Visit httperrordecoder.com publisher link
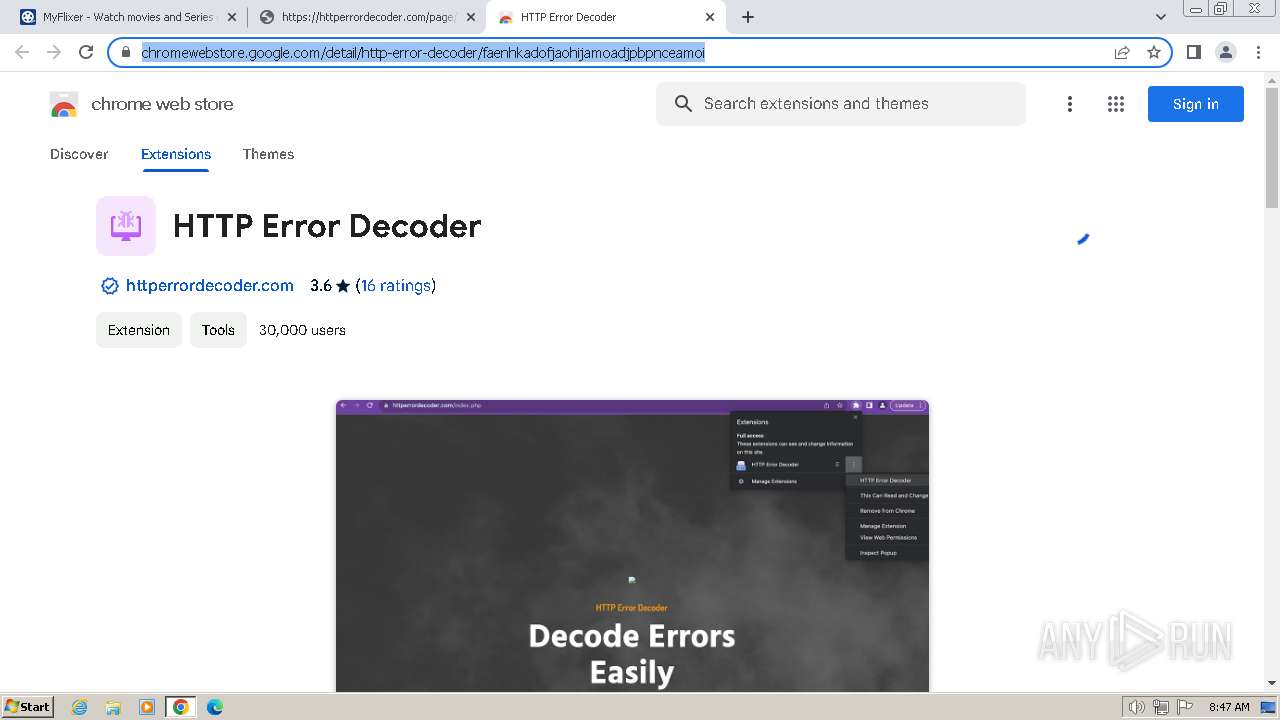Screen dimensions: 1280x720 (210, 286)
